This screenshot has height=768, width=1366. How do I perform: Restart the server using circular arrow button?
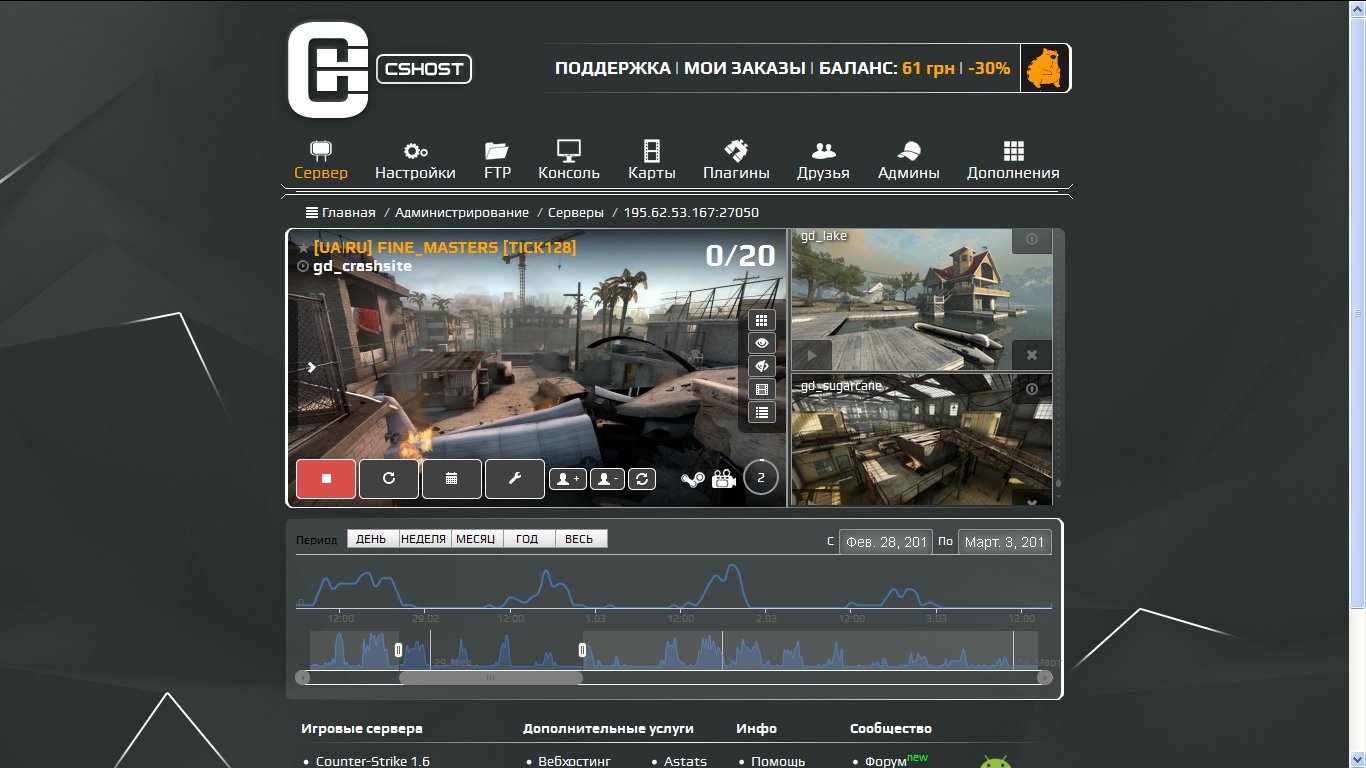389,479
